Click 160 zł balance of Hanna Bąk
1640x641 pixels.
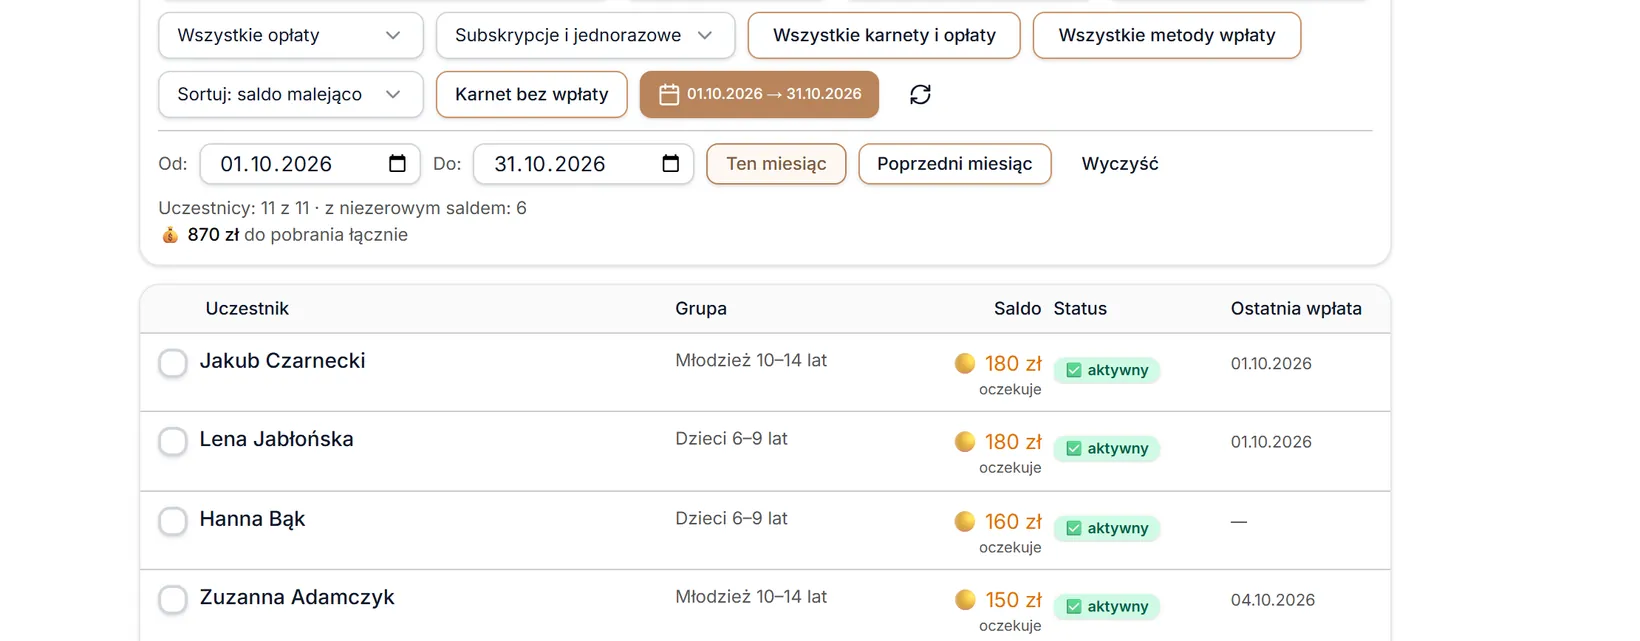1013,522
